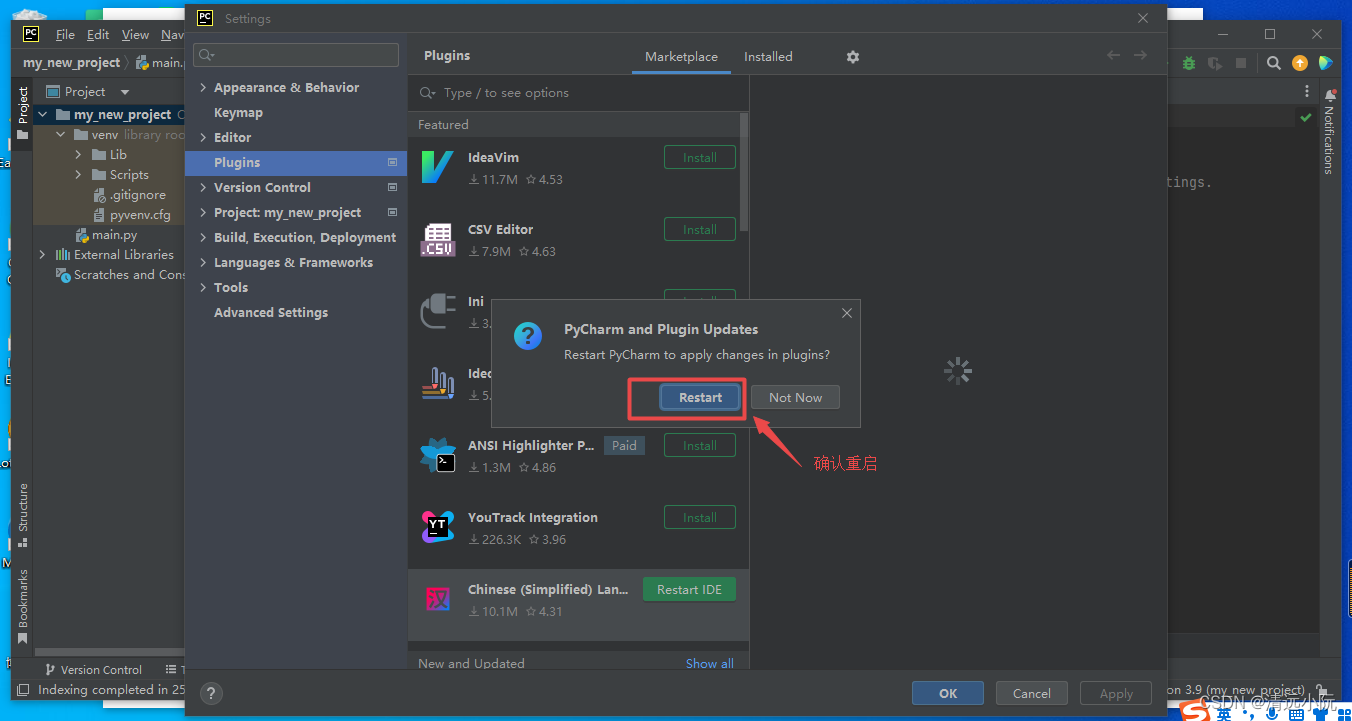1352x721 pixels.
Task: Click Restart IDE for the Chinese language pack
Action: click(689, 590)
